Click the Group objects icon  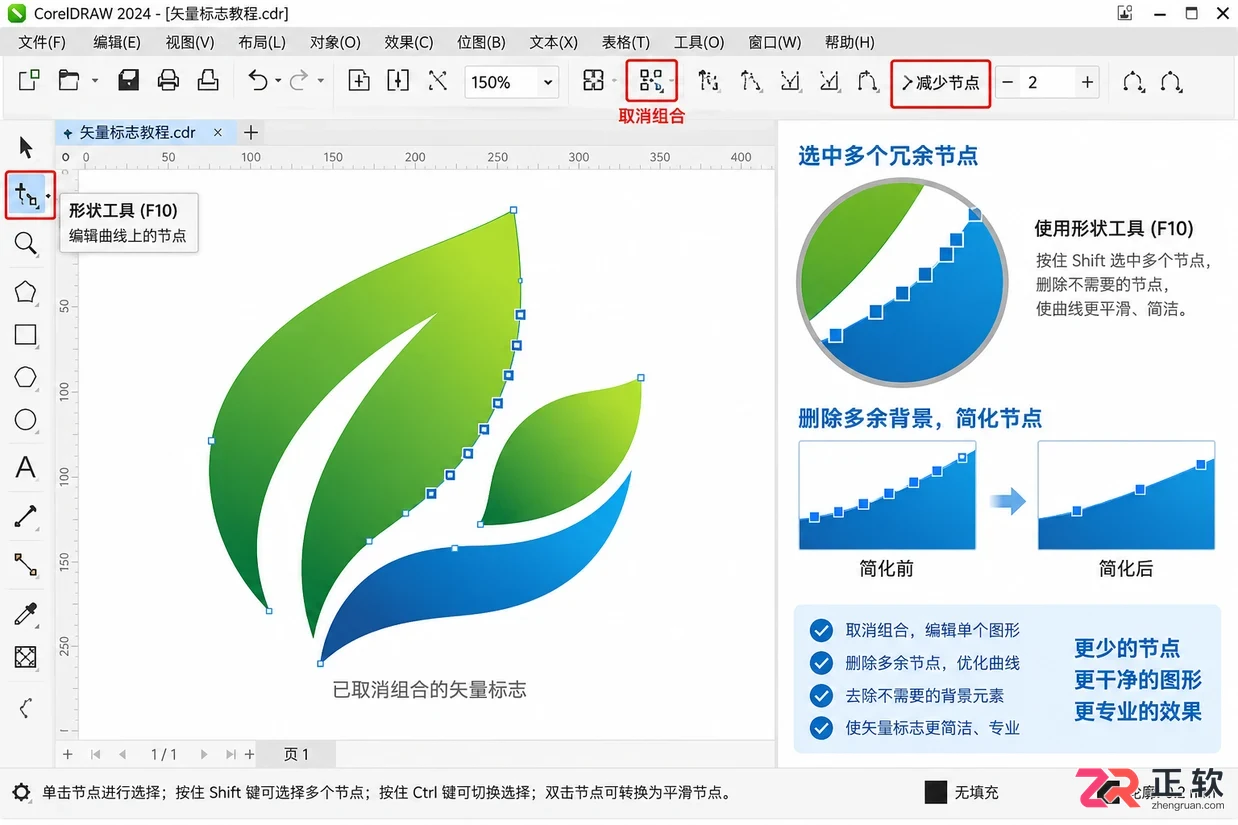(x=594, y=81)
